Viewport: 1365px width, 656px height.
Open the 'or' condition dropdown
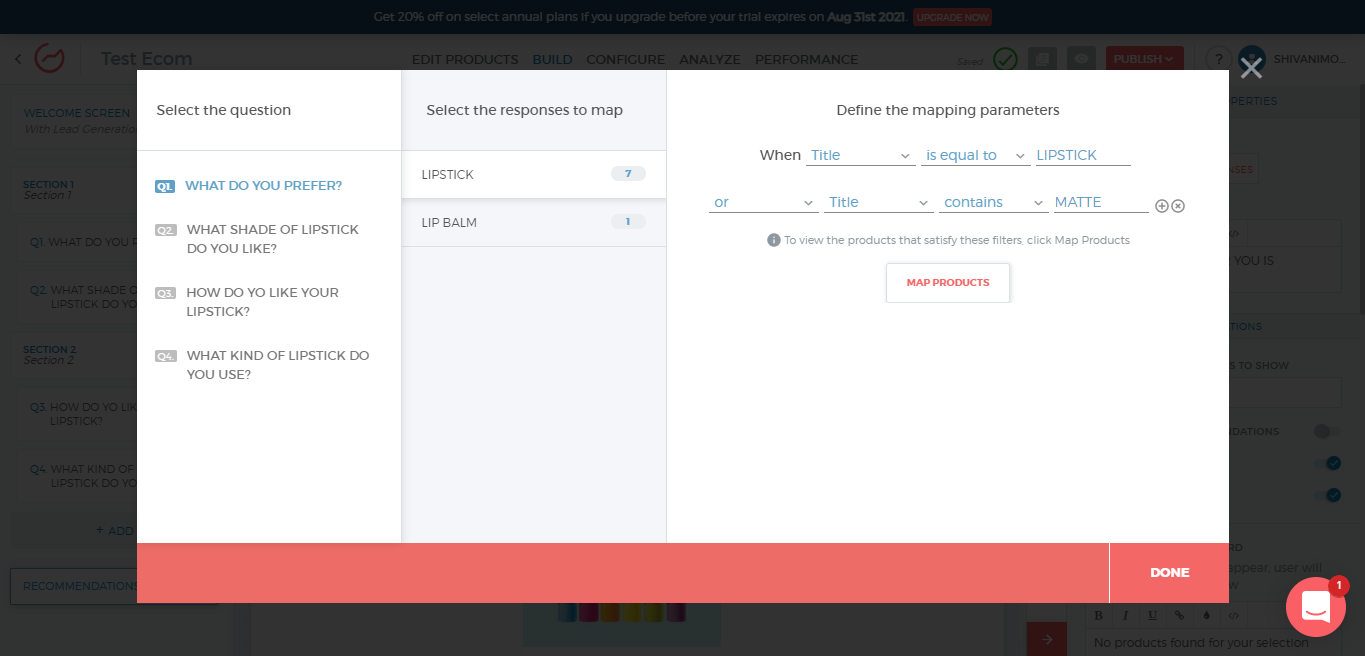pos(764,202)
